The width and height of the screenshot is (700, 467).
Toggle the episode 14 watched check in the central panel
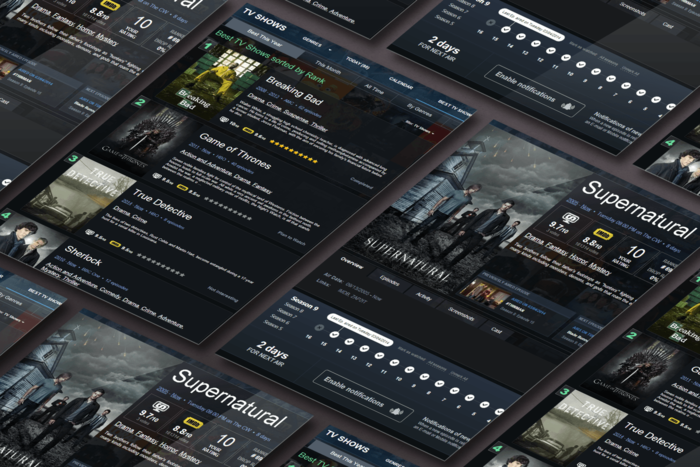pyautogui.click(x=349, y=341)
